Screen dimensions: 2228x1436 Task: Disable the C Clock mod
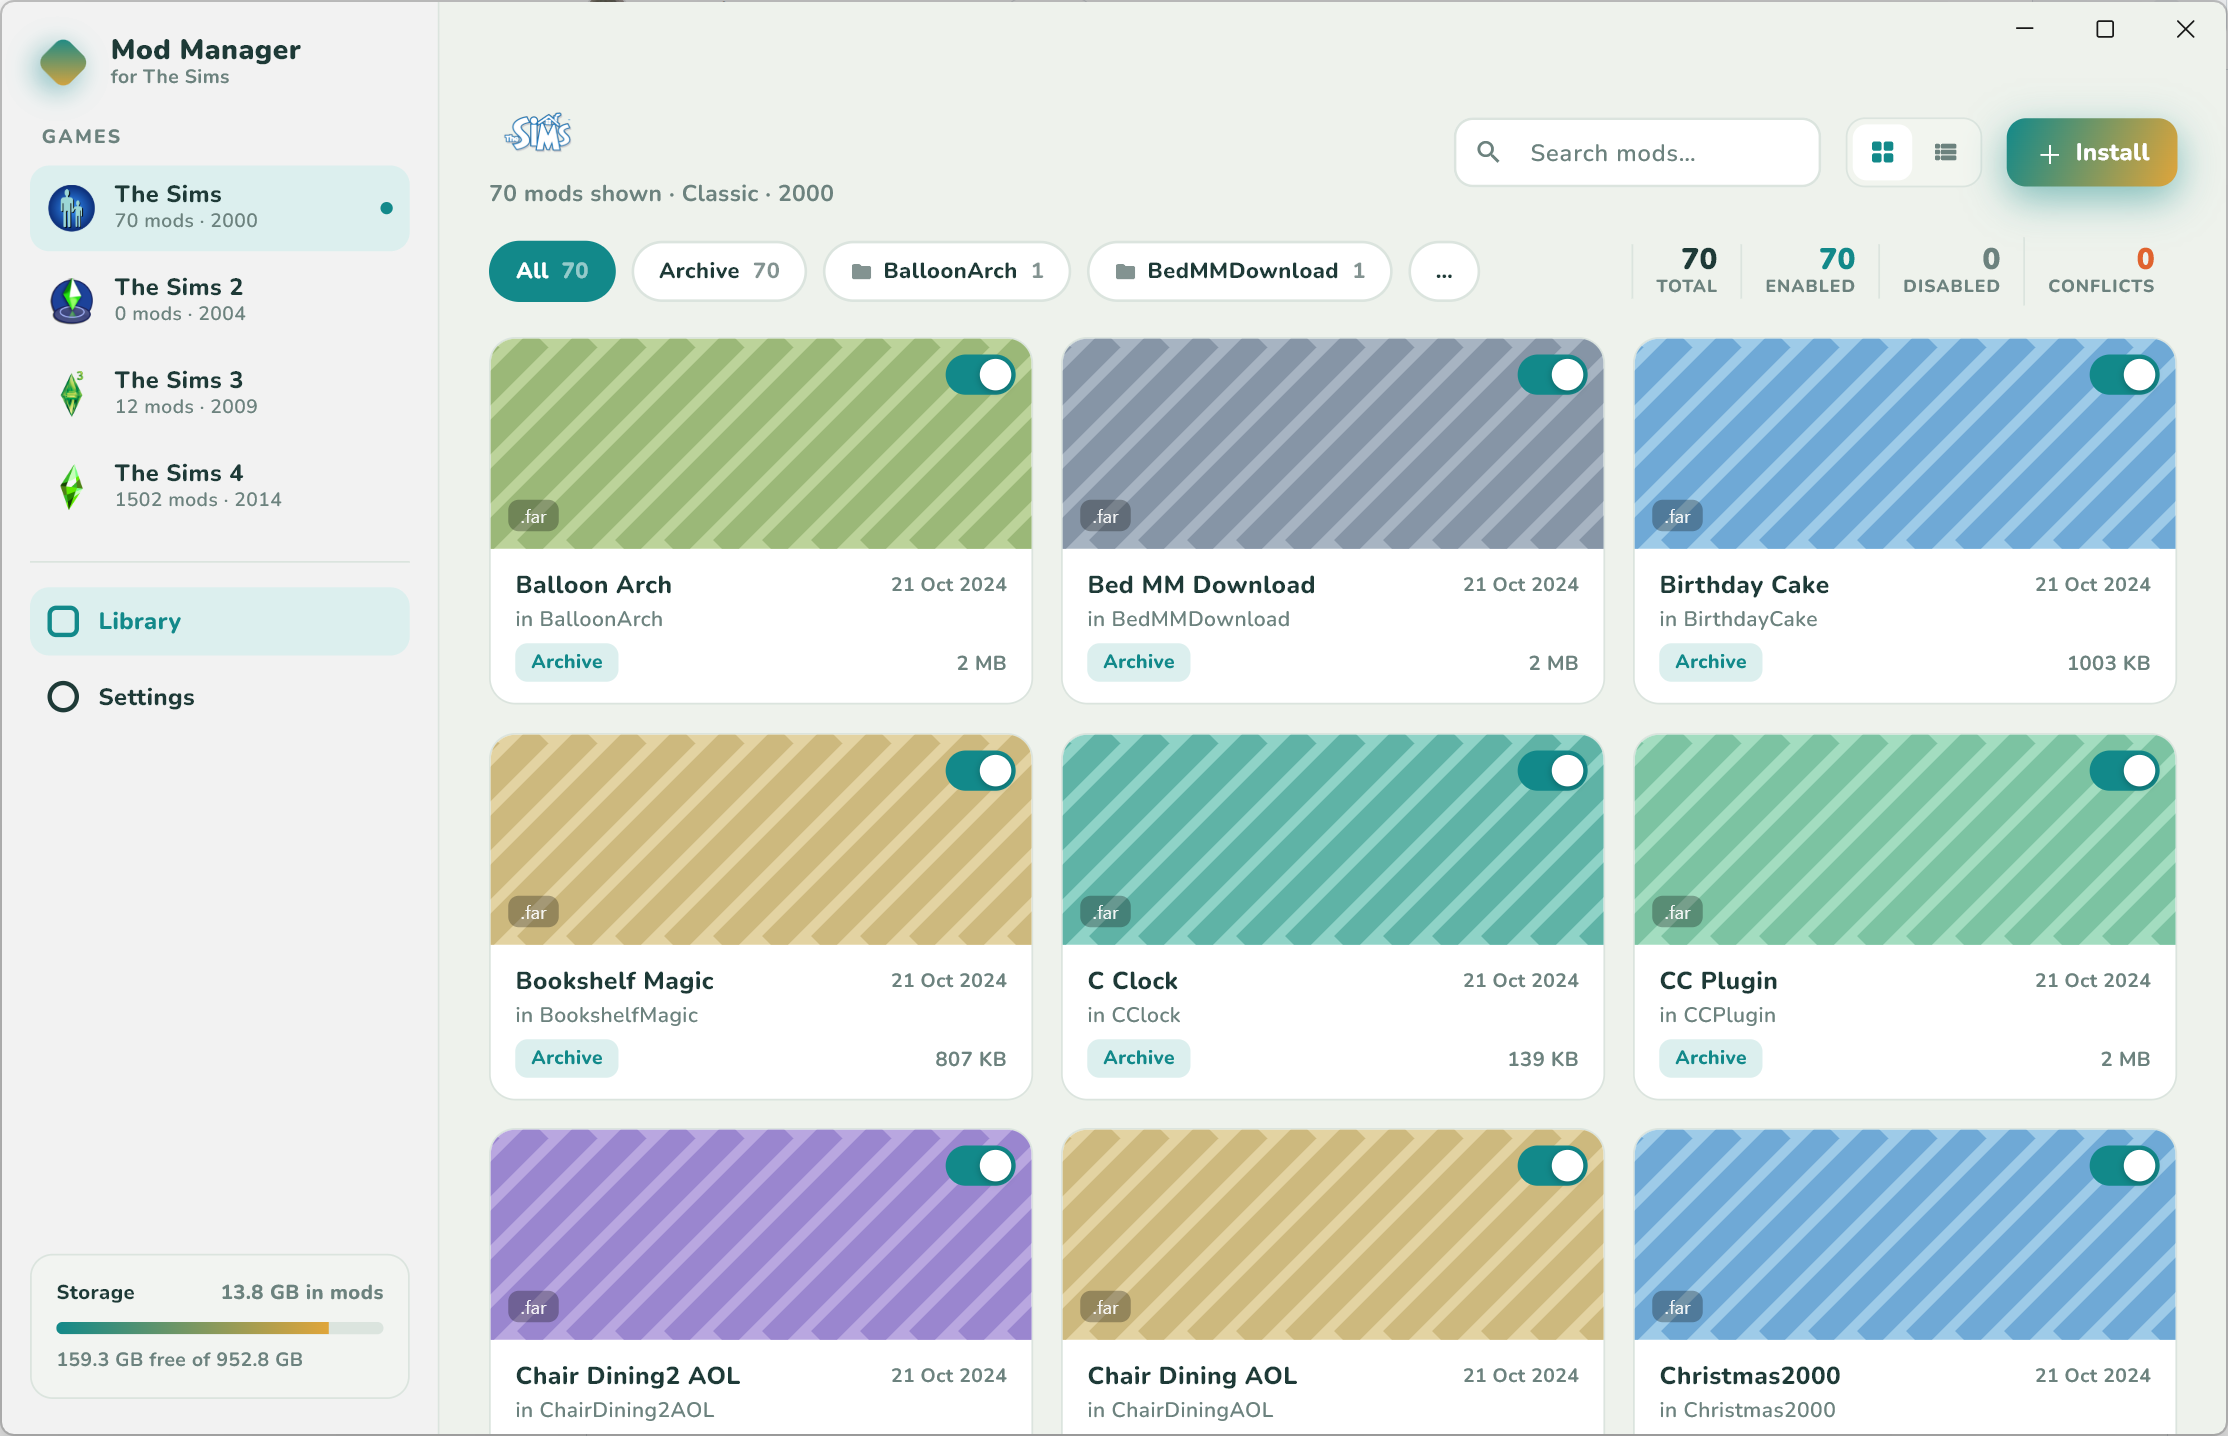click(x=1552, y=771)
